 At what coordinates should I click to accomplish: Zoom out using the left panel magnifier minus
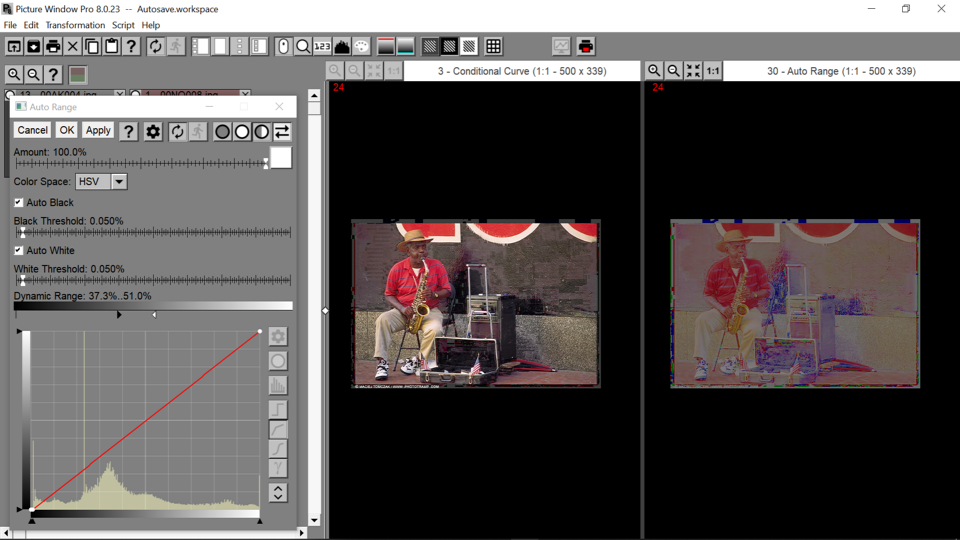(x=34, y=75)
